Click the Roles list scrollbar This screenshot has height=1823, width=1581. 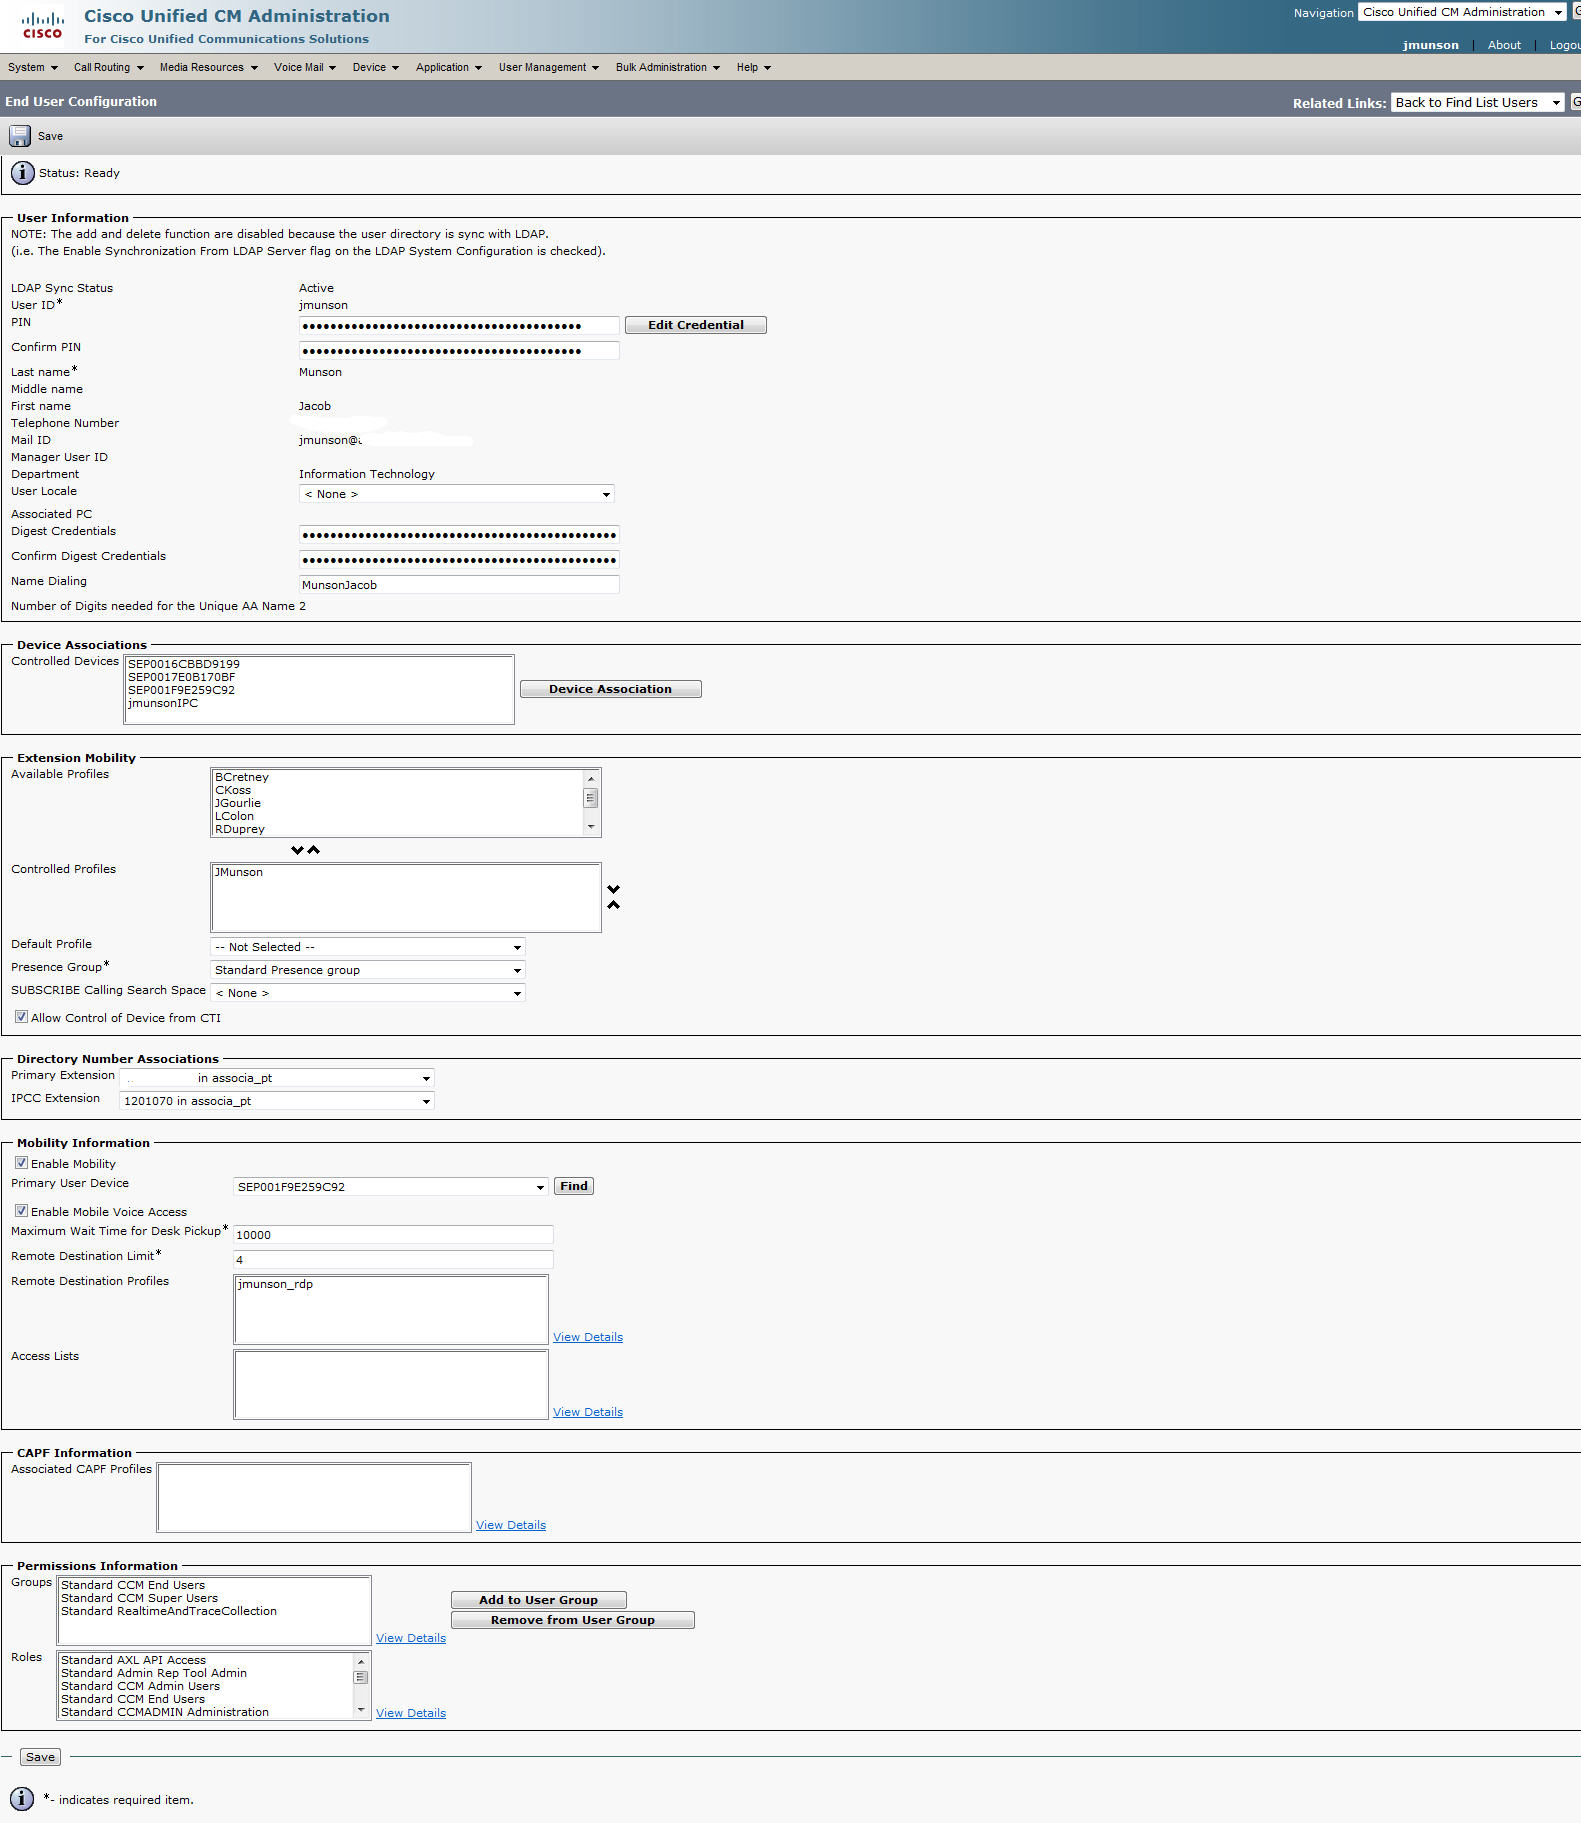click(x=361, y=1685)
